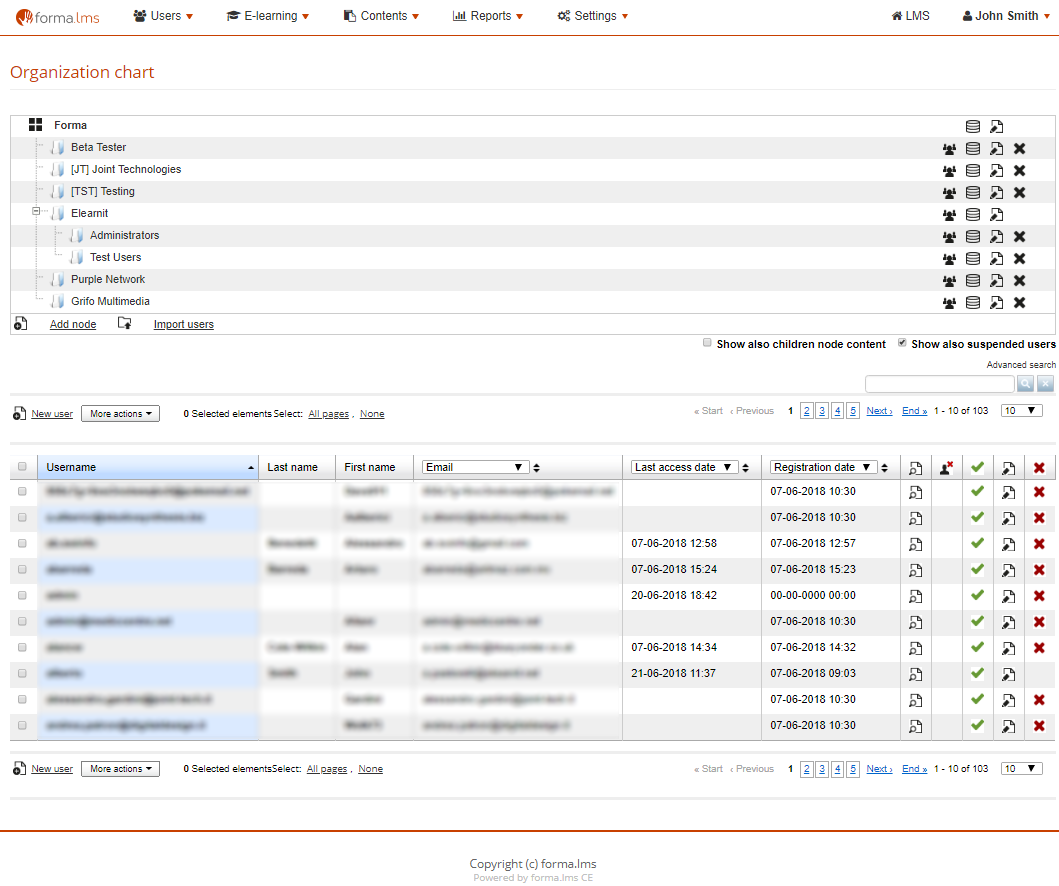This screenshot has width=1059, height=886.
Task: Go to page 3 in the top pagination
Action: (x=821, y=411)
